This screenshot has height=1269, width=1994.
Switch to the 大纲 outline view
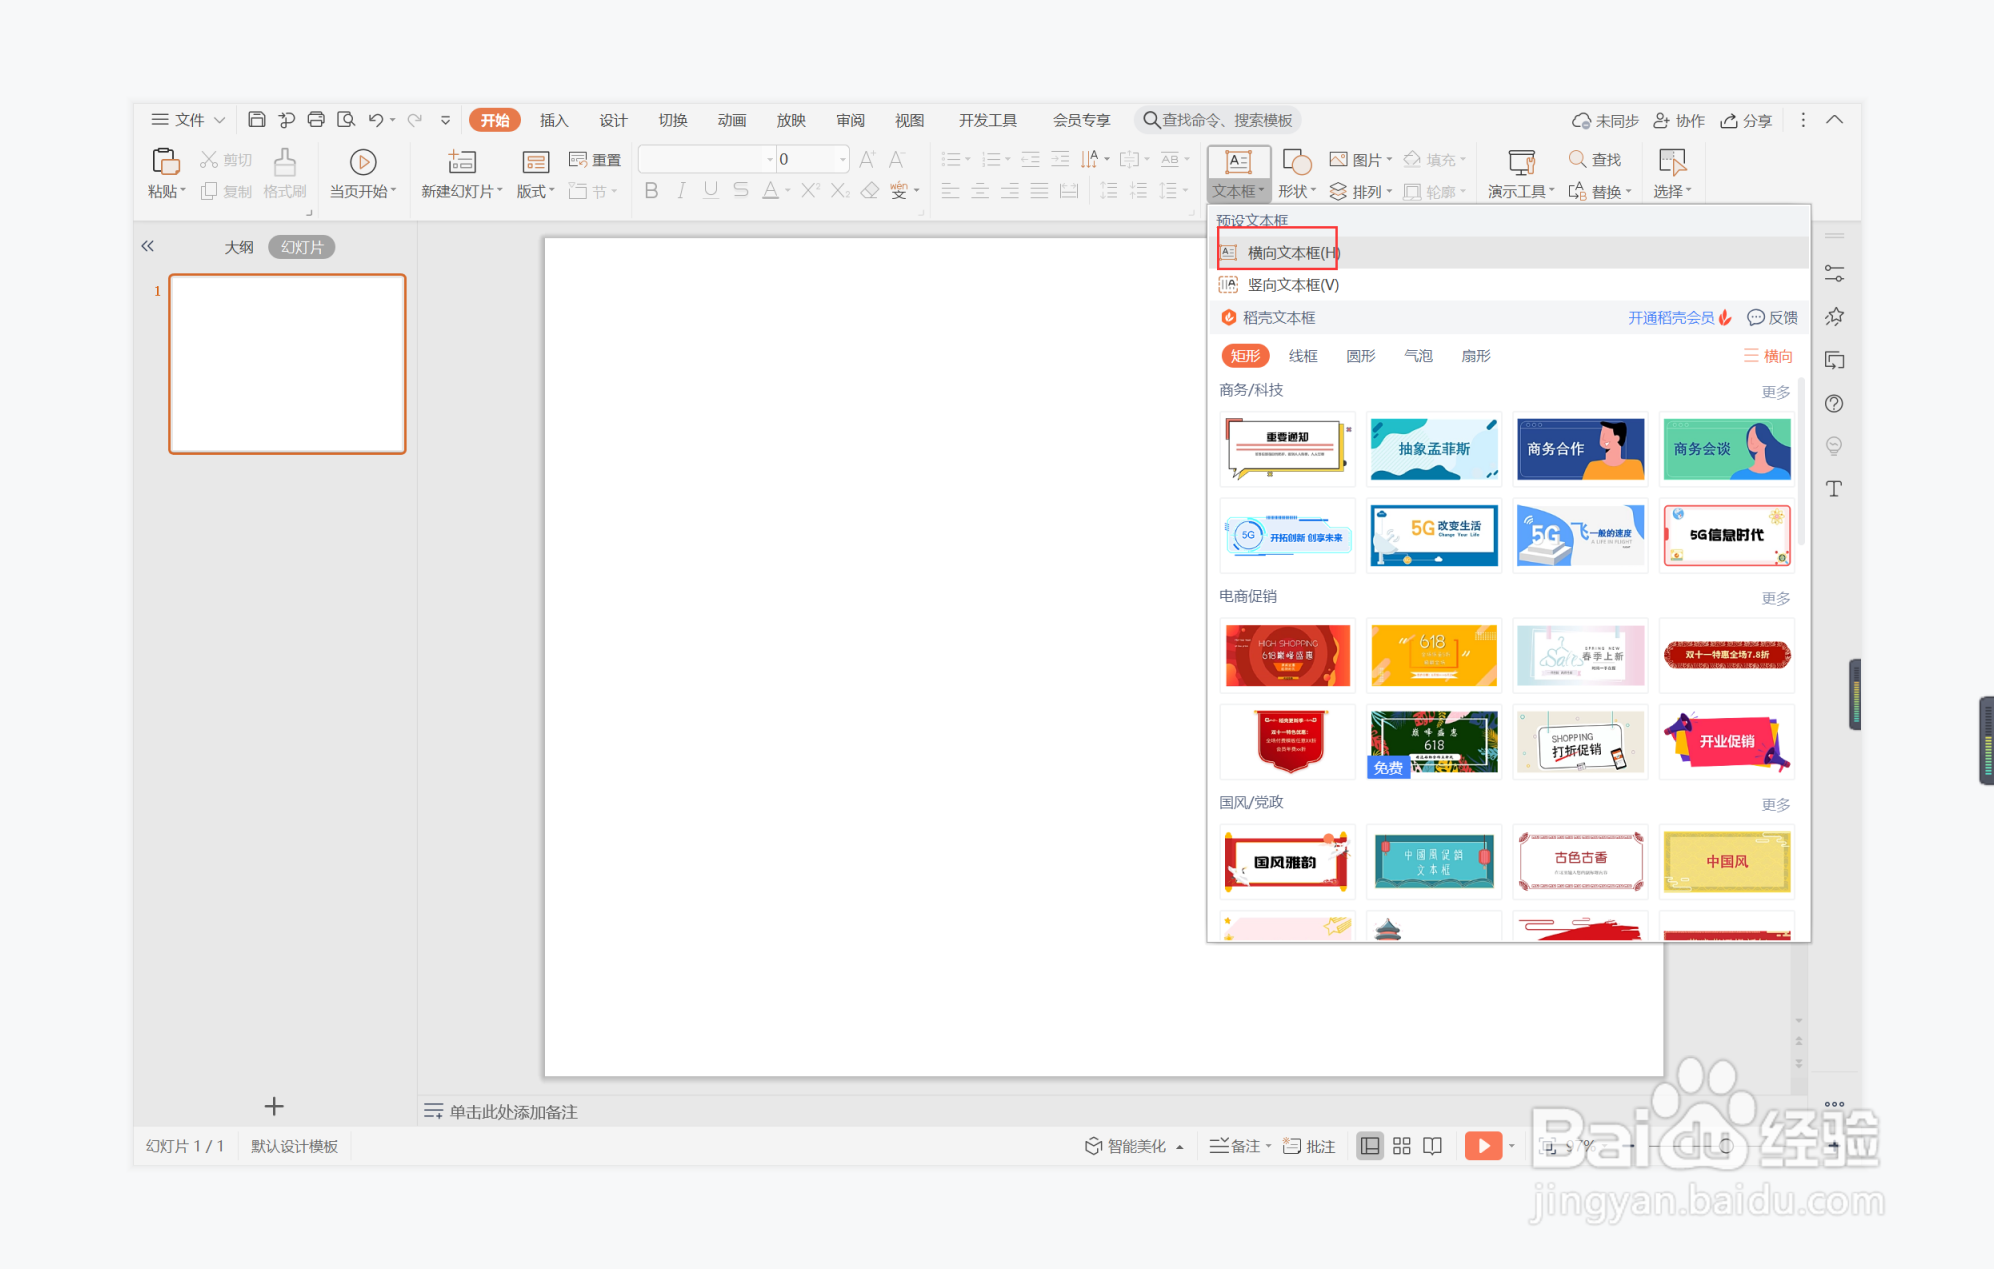pos(238,247)
